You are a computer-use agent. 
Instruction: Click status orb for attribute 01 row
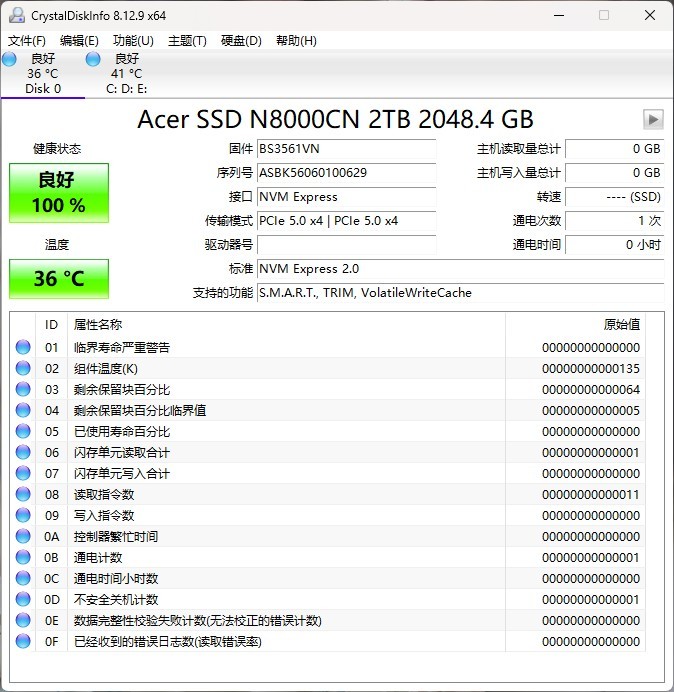(23, 347)
